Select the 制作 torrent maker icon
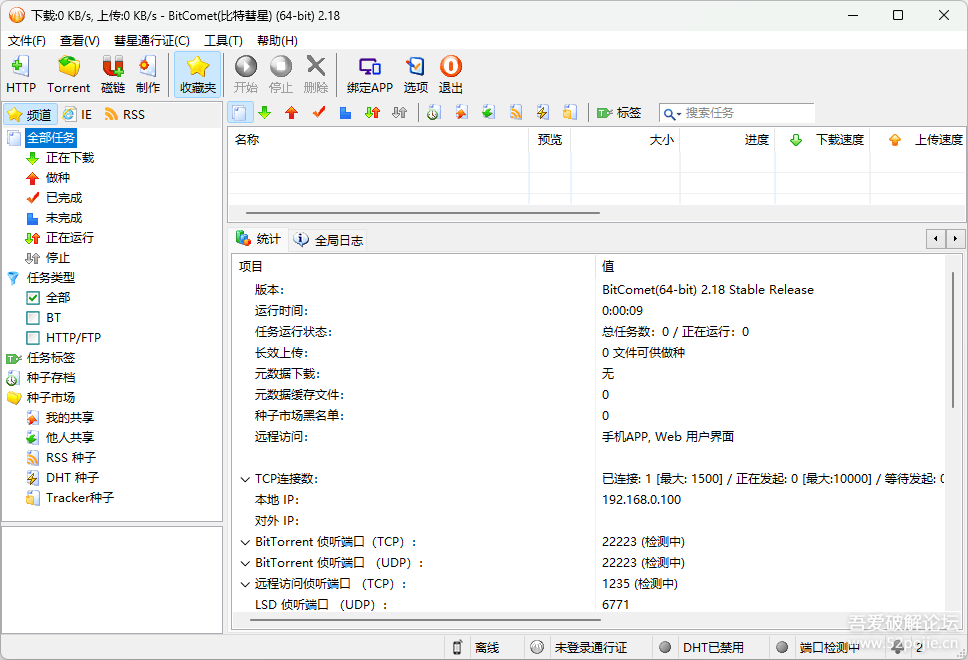The image size is (968, 660). 147,73
